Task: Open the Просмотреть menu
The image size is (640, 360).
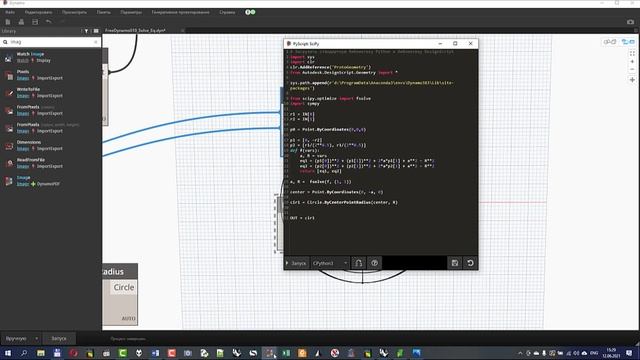Action: 74,12
